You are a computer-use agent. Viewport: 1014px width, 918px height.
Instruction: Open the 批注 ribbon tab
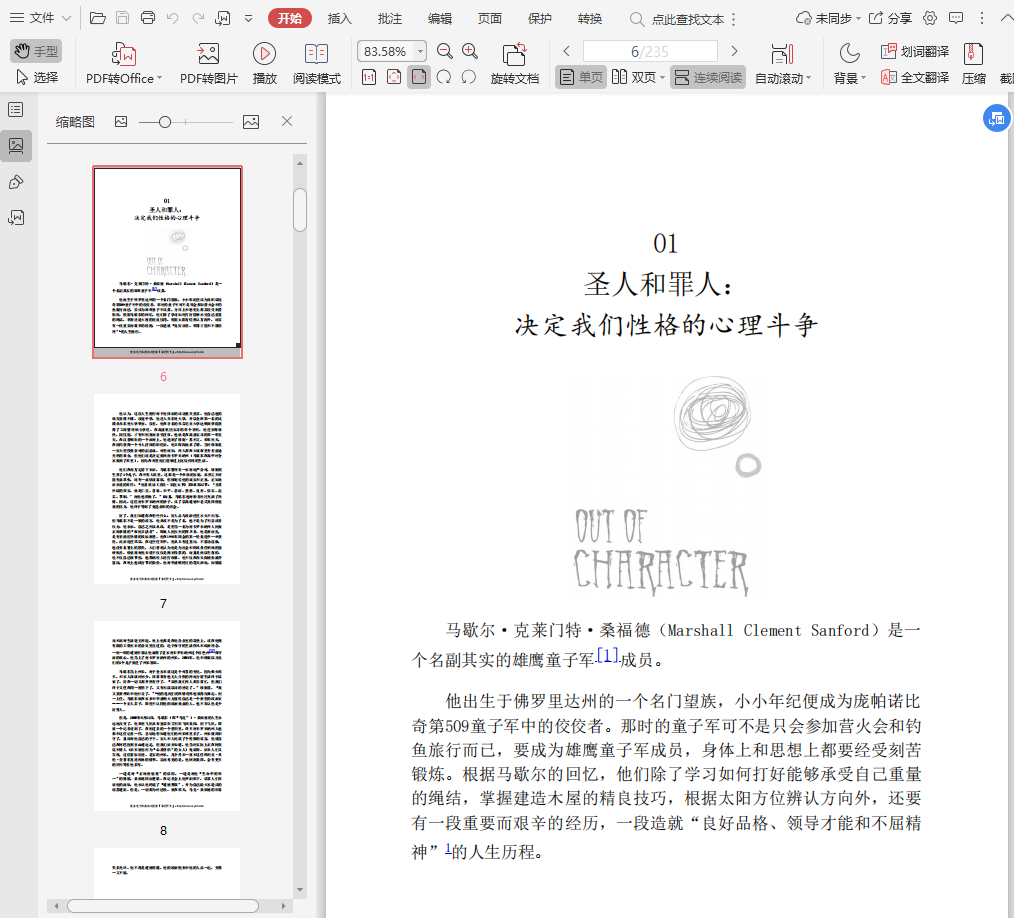tap(390, 19)
